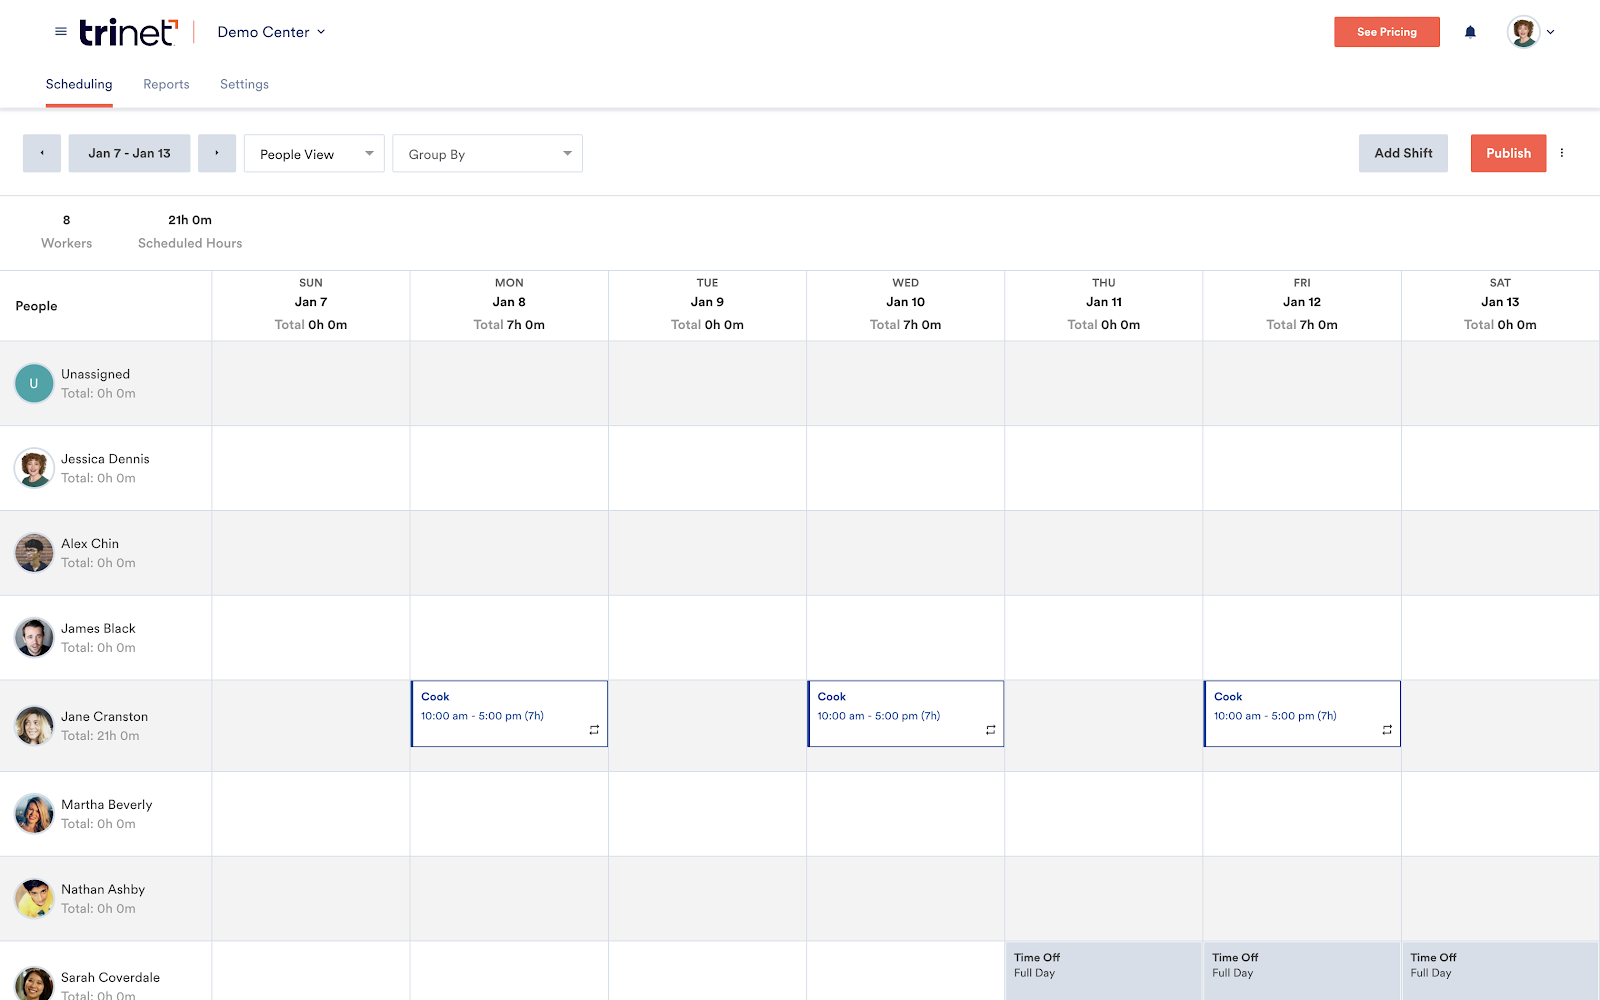Open Jane Cranston's Monday Cook shift
Screen dimensions: 1600x1000
click(x=509, y=714)
